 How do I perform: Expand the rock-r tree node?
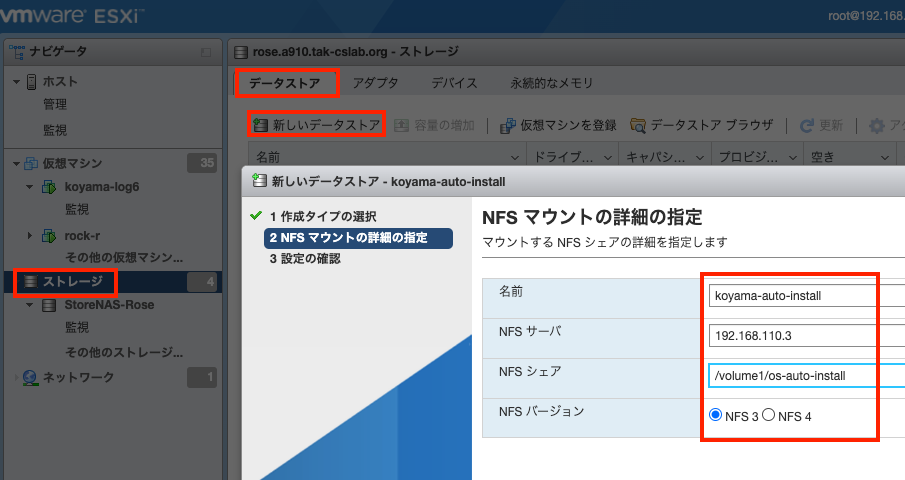tap(30, 235)
